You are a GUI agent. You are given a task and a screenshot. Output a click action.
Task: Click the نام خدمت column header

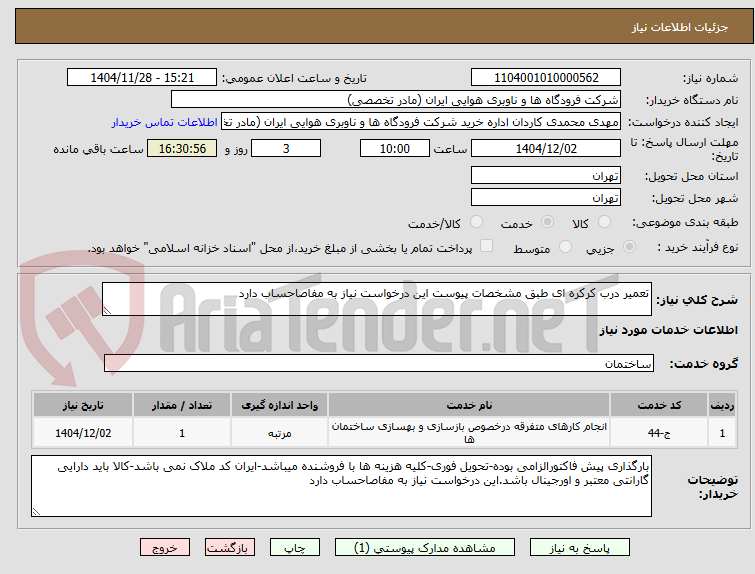[x=469, y=405]
